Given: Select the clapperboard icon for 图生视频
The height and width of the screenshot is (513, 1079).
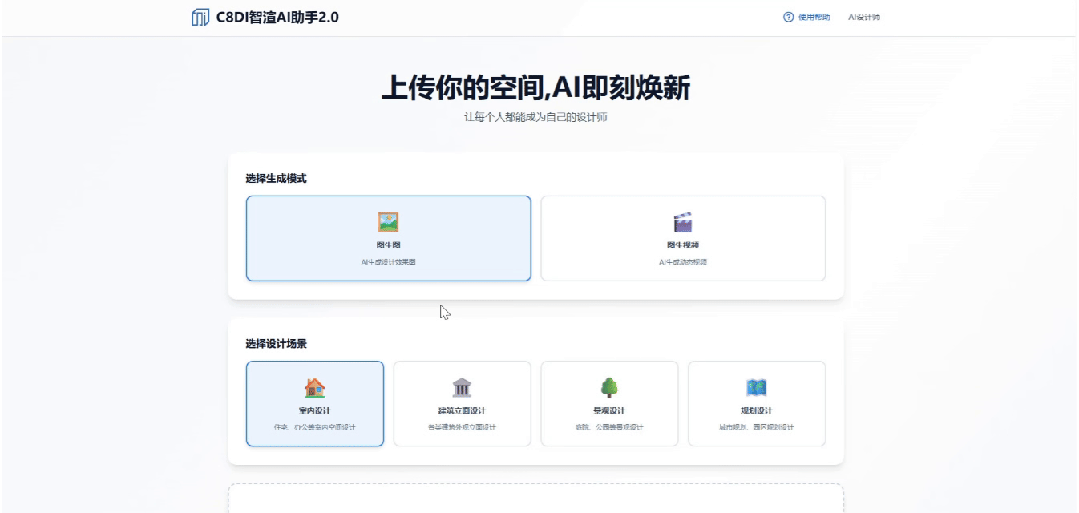Looking at the screenshot, I should 683,222.
